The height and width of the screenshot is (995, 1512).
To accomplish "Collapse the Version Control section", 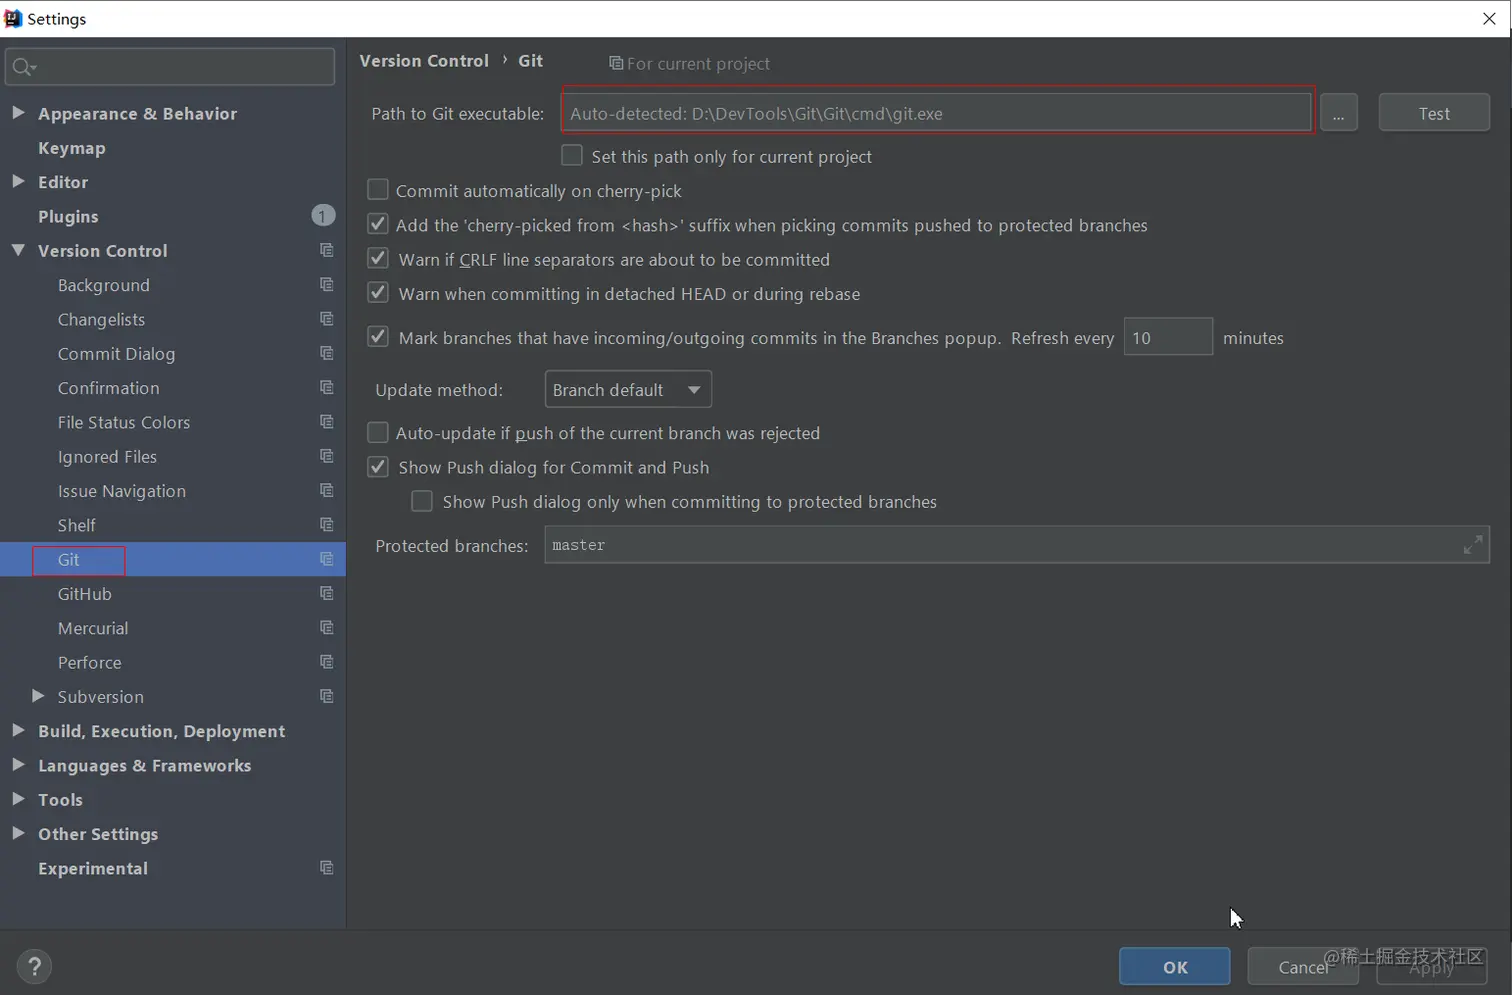I will (x=18, y=250).
